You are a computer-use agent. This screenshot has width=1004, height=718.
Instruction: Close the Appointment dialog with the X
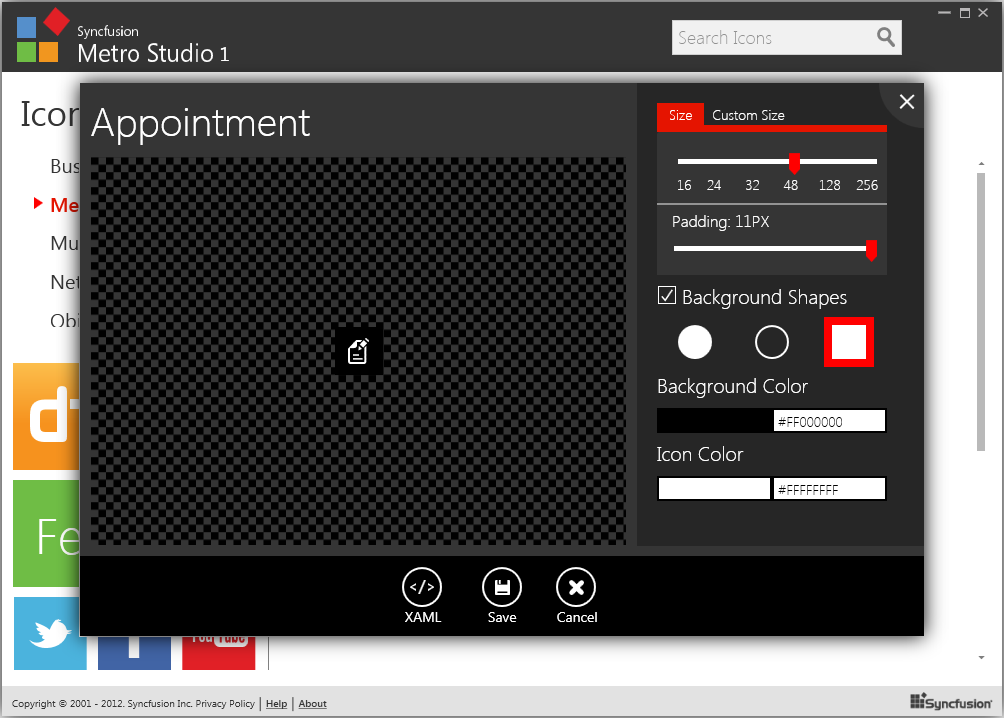pyautogui.click(x=906, y=102)
